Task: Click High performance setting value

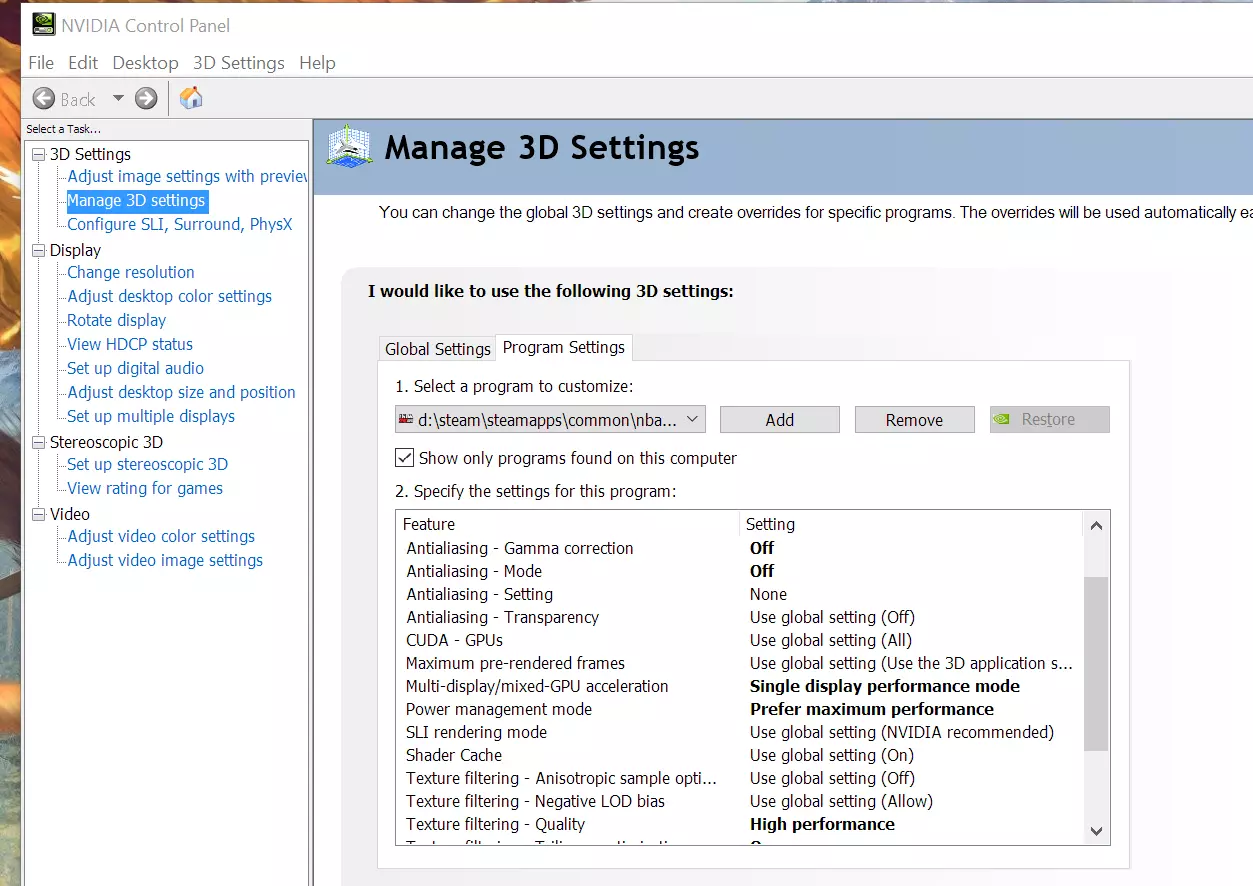Action: coord(822,824)
